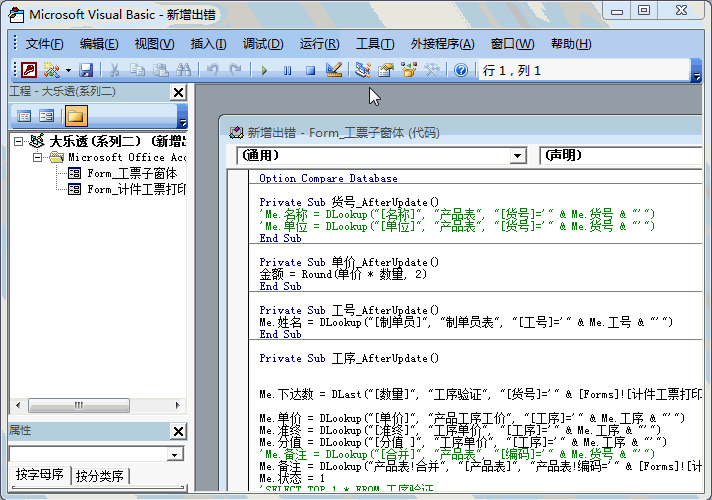This screenshot has height=500, width=712.
Task: Click the View Microsoft Access toolbar icon
Action: point(29,70)
